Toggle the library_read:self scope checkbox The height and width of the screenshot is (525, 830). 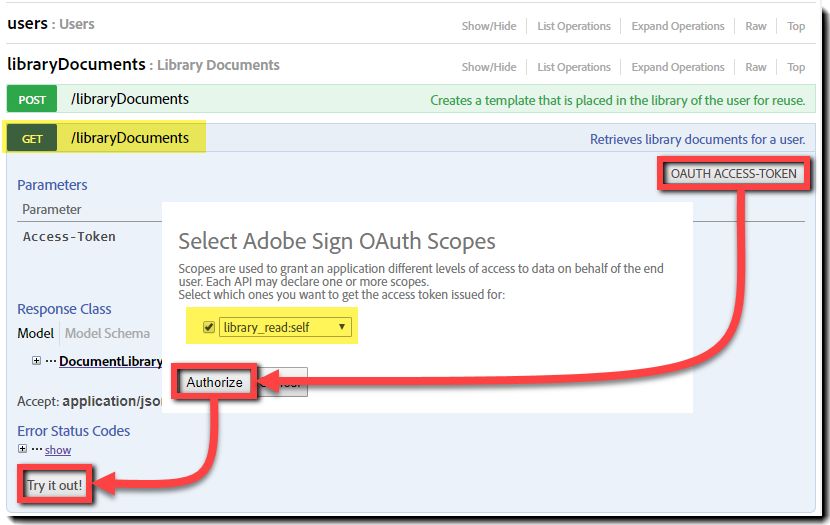209,327
